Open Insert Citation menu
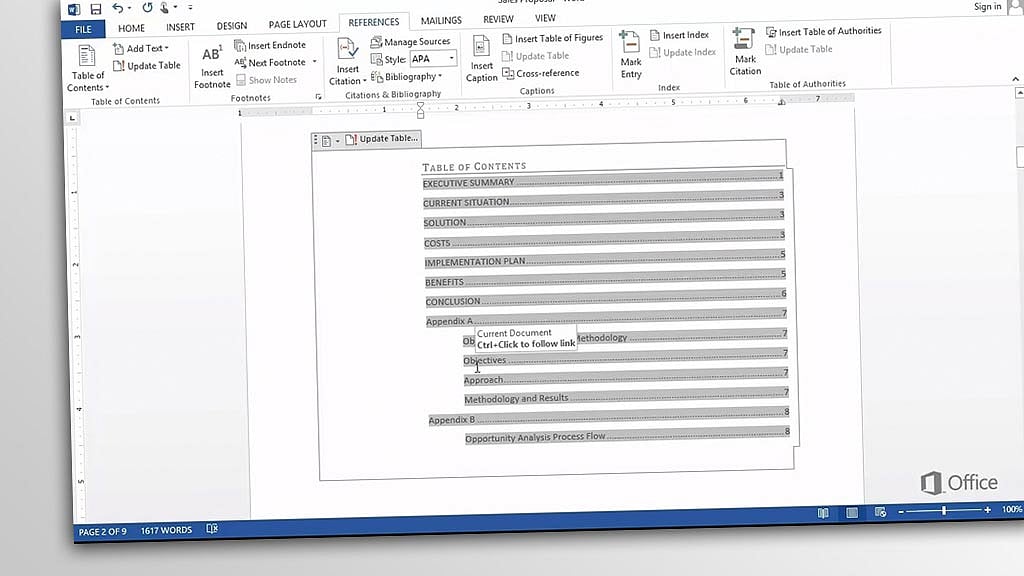 coord(347,63)
